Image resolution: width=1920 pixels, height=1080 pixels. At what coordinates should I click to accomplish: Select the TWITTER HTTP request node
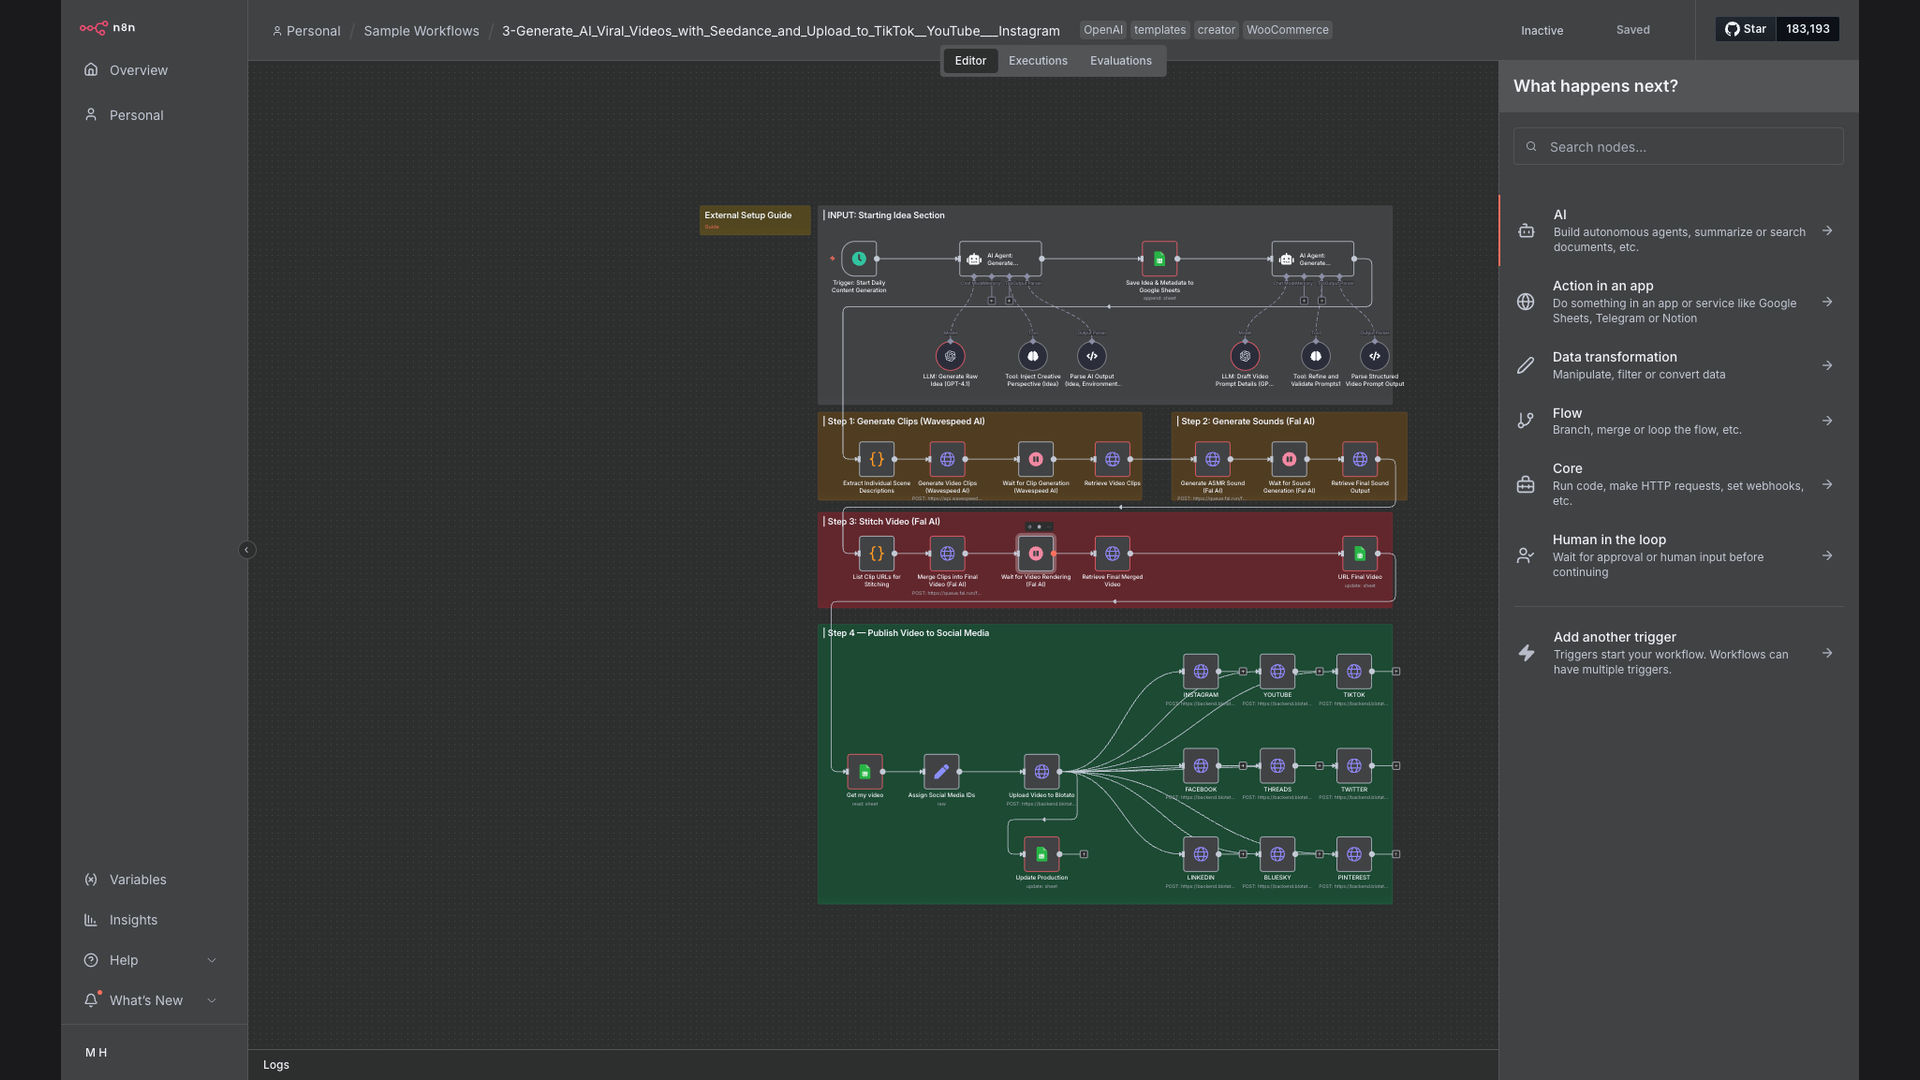(1354, 766)
